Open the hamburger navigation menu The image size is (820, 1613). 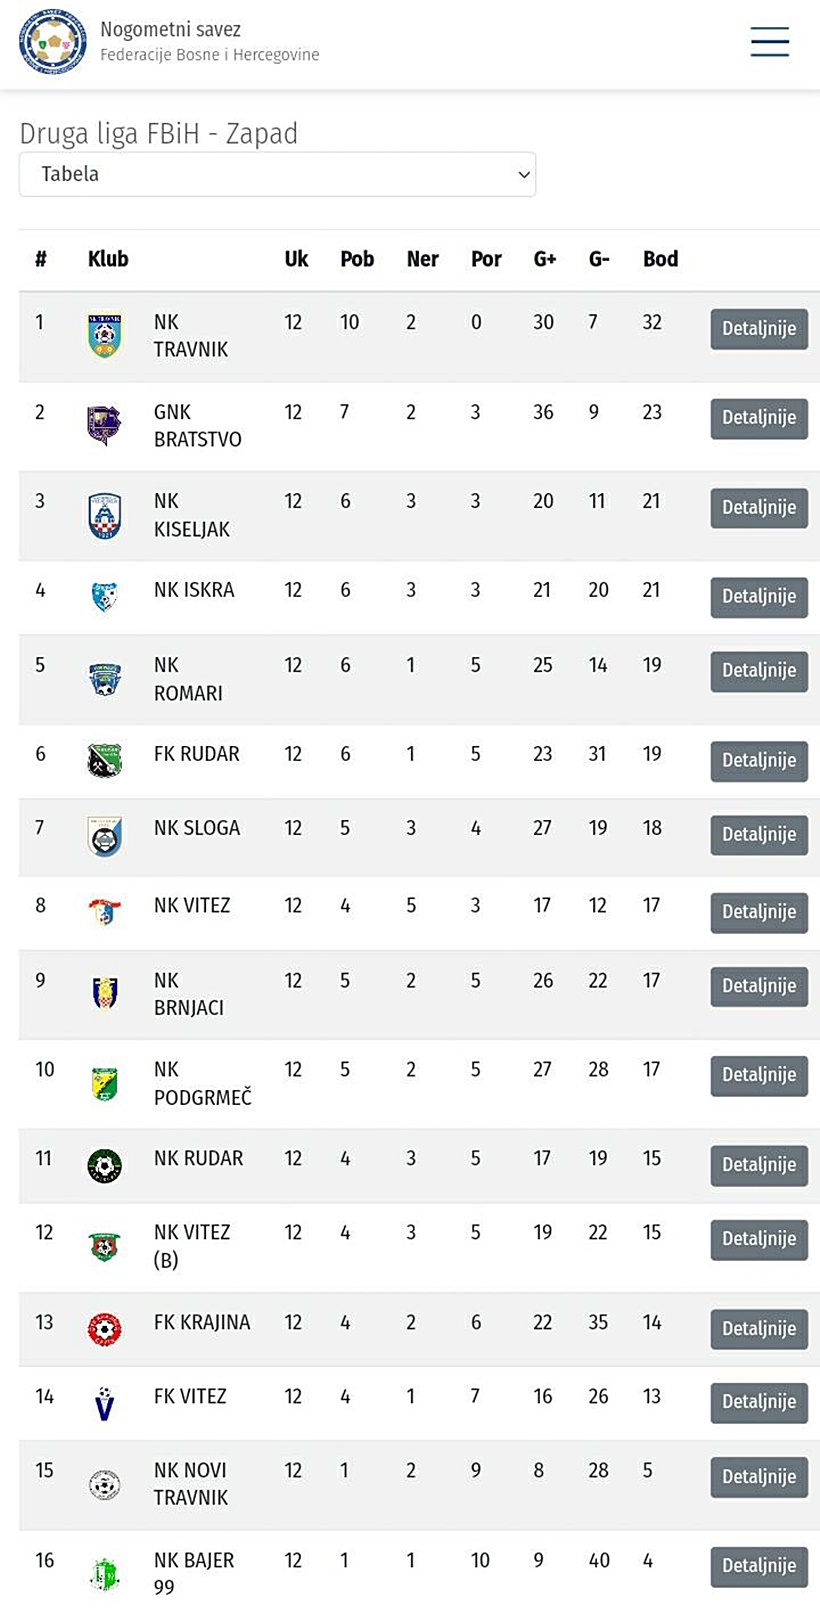coord(769,43)
